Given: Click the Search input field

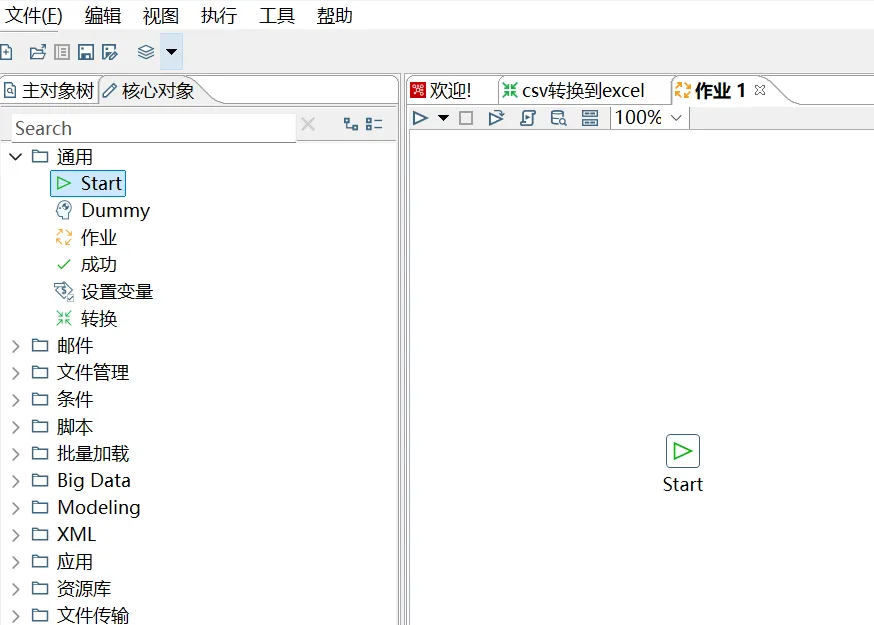Looking at the screenshot, I should coord(150,128).
